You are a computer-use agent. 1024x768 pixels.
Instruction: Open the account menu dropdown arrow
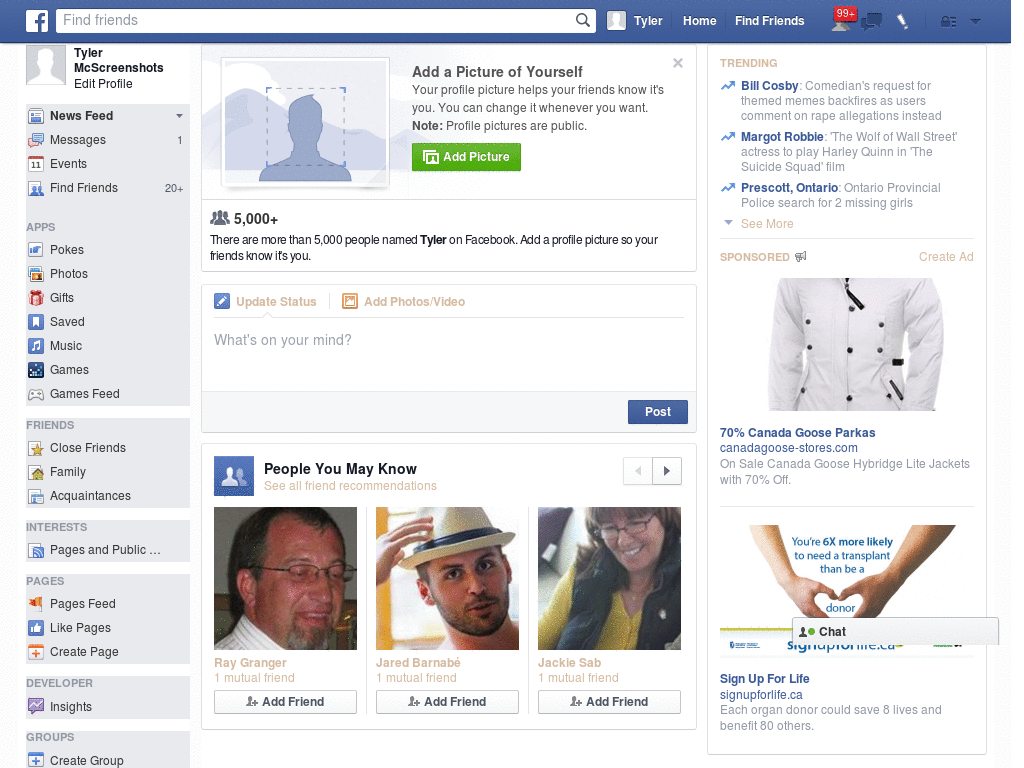click(x=975, y=21)
